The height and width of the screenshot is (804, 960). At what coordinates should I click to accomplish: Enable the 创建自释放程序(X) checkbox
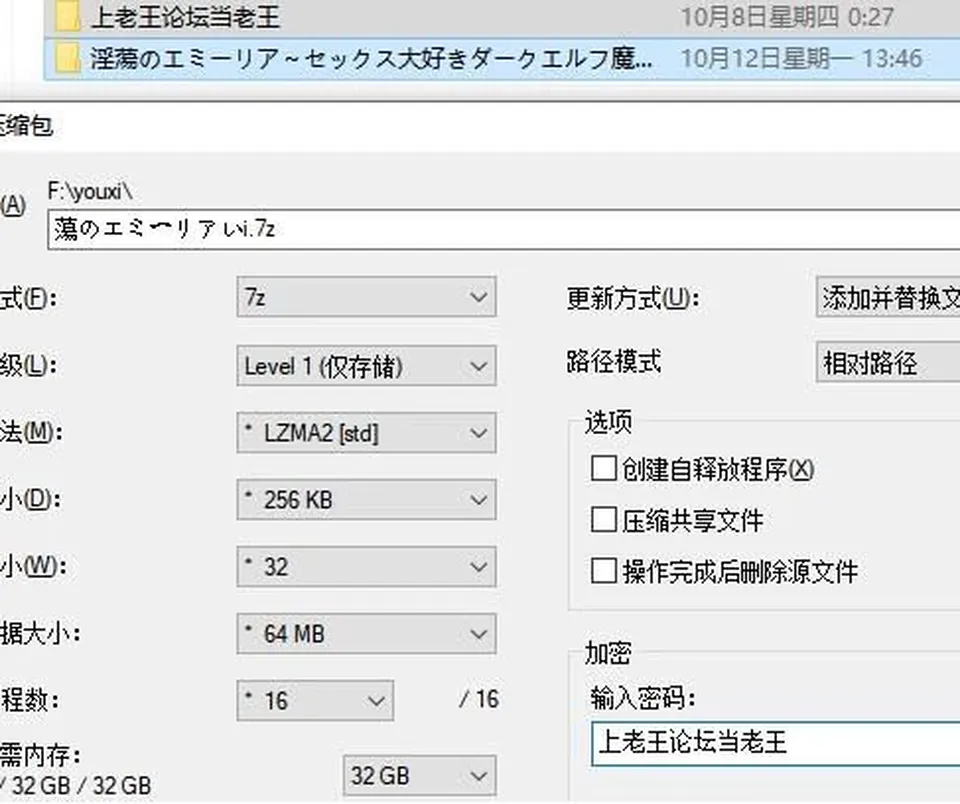point(604,468)
